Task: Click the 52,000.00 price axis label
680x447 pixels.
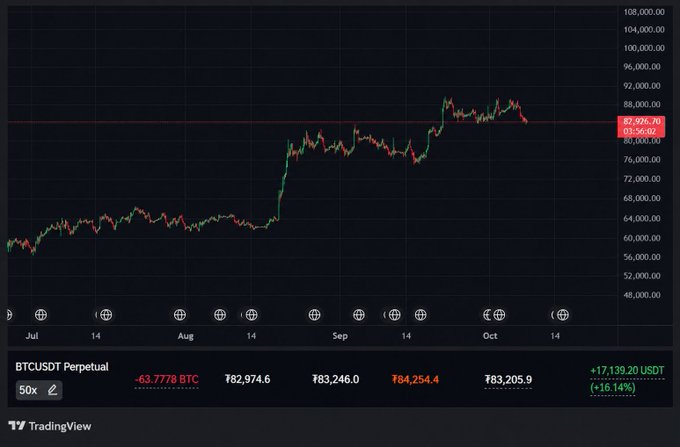Action: point(642,276)
